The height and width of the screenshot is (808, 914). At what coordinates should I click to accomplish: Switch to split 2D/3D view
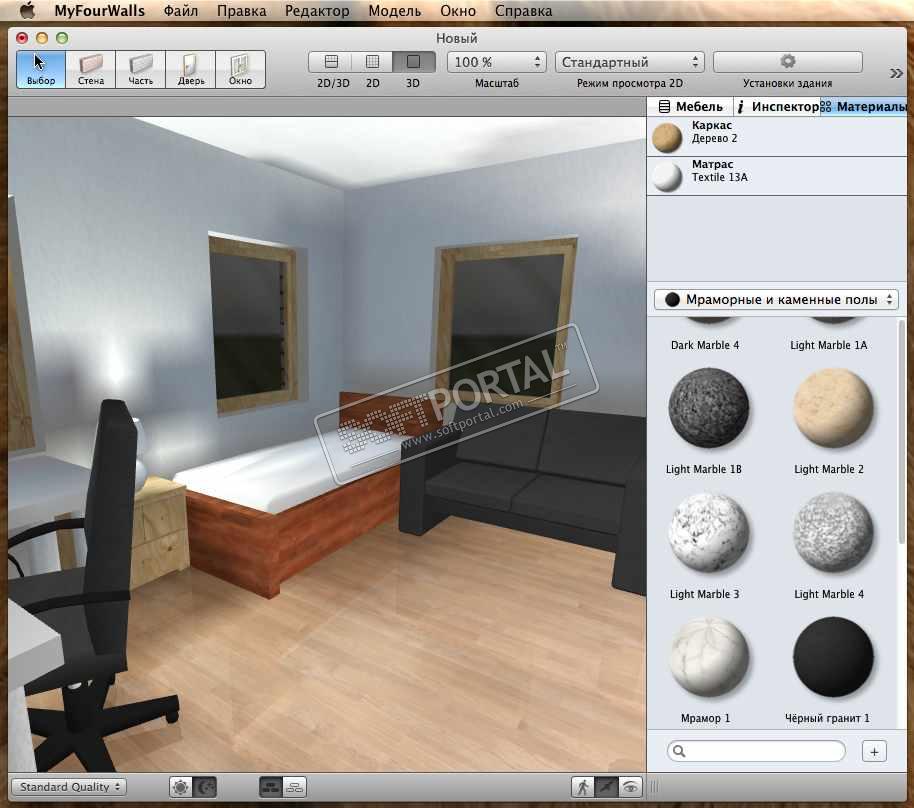(331, 62)
